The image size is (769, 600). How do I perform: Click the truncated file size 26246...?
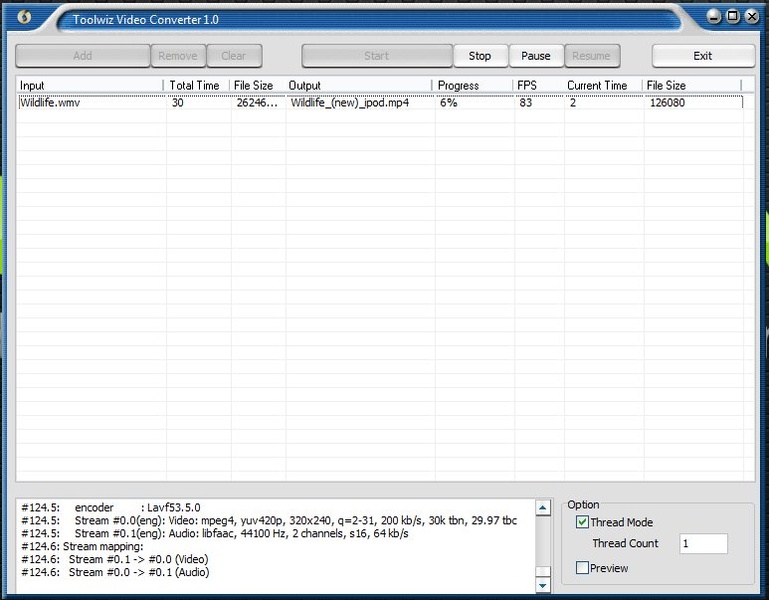tap(257, 103)
